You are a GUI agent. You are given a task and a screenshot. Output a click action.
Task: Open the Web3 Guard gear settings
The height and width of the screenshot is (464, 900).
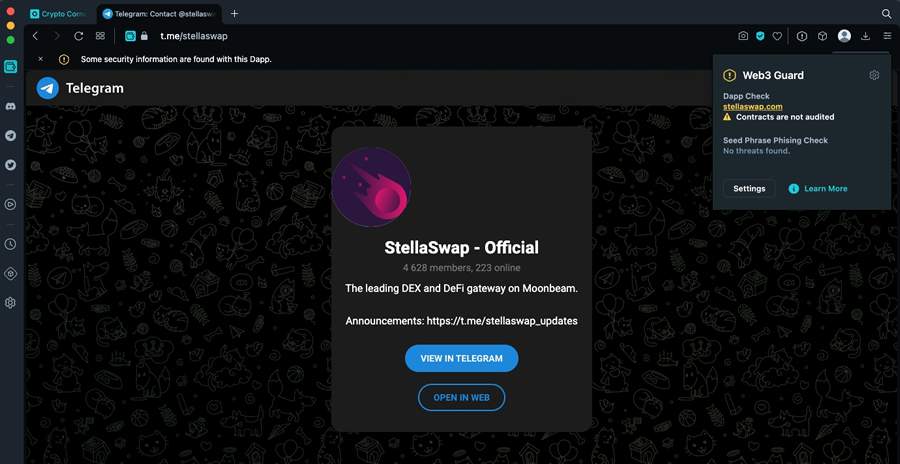(x=874, y=75)
